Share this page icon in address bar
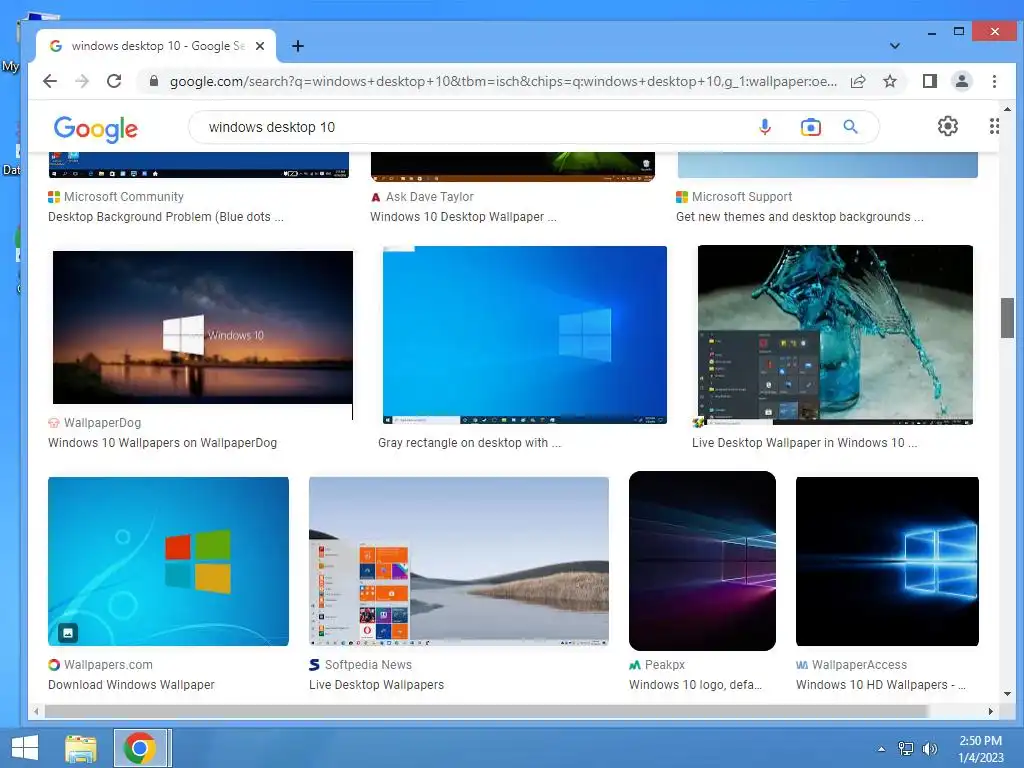The height and width of the screenshot is (768, 1024). (857, 81)
